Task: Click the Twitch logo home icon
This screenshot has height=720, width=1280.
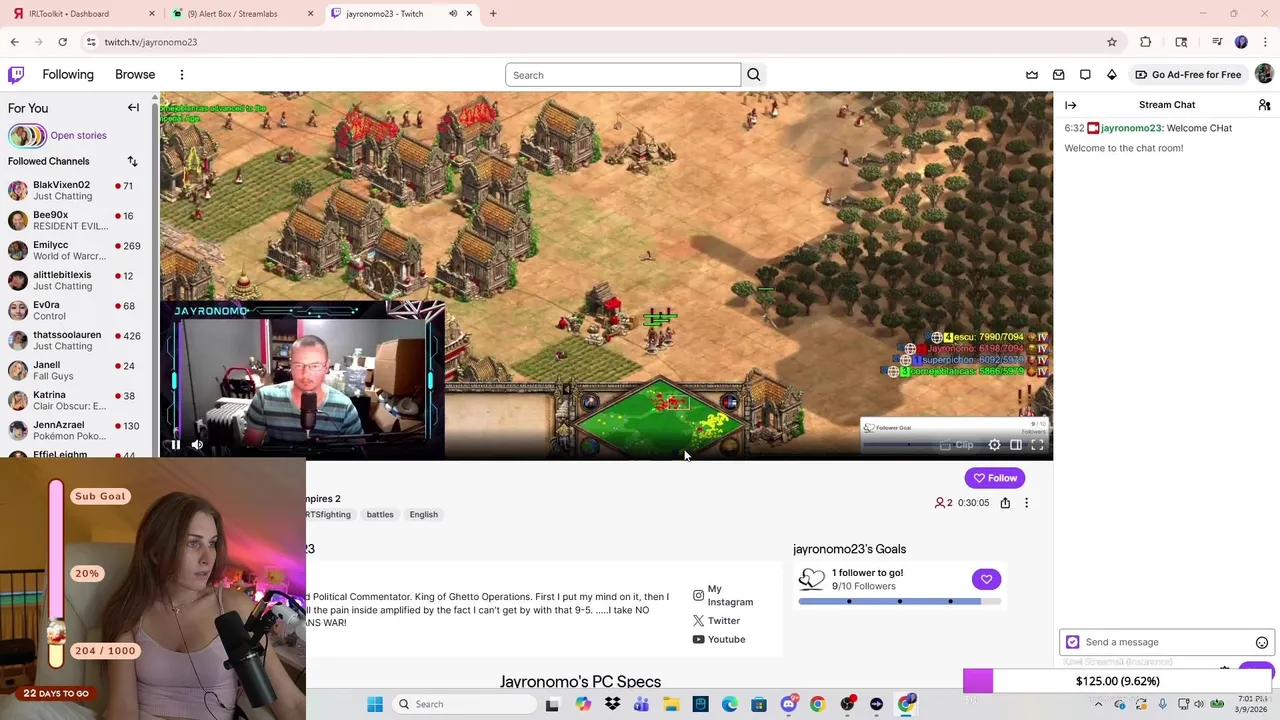Action: [16, 75]
